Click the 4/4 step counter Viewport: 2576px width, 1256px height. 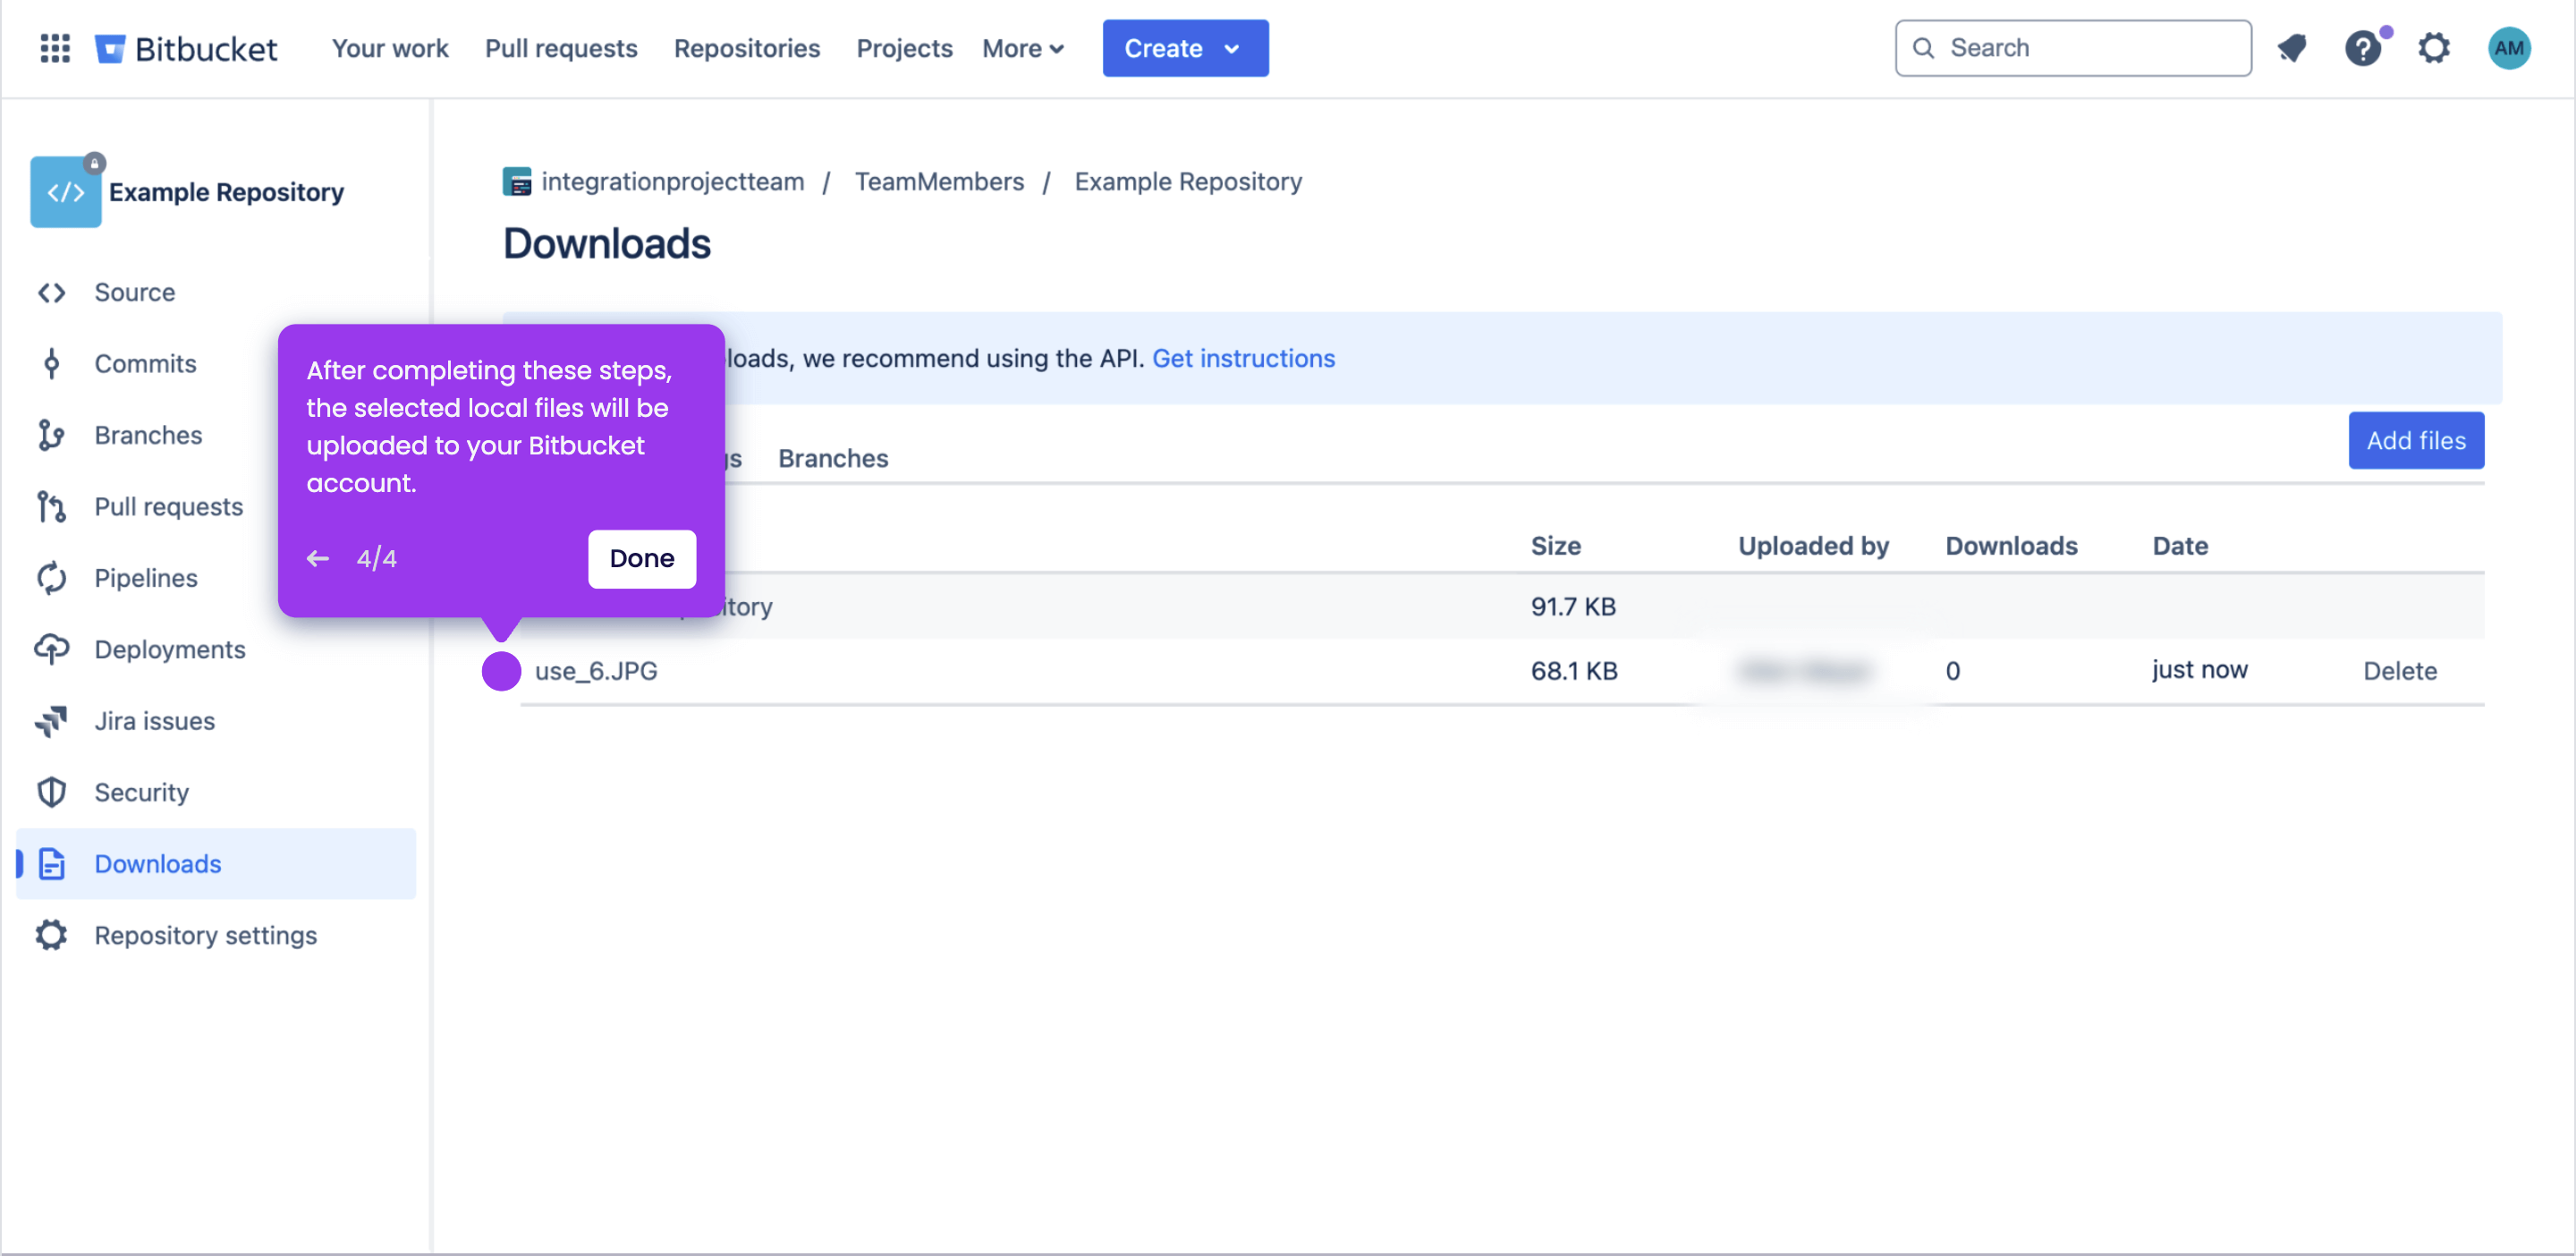tap(376, 558)
